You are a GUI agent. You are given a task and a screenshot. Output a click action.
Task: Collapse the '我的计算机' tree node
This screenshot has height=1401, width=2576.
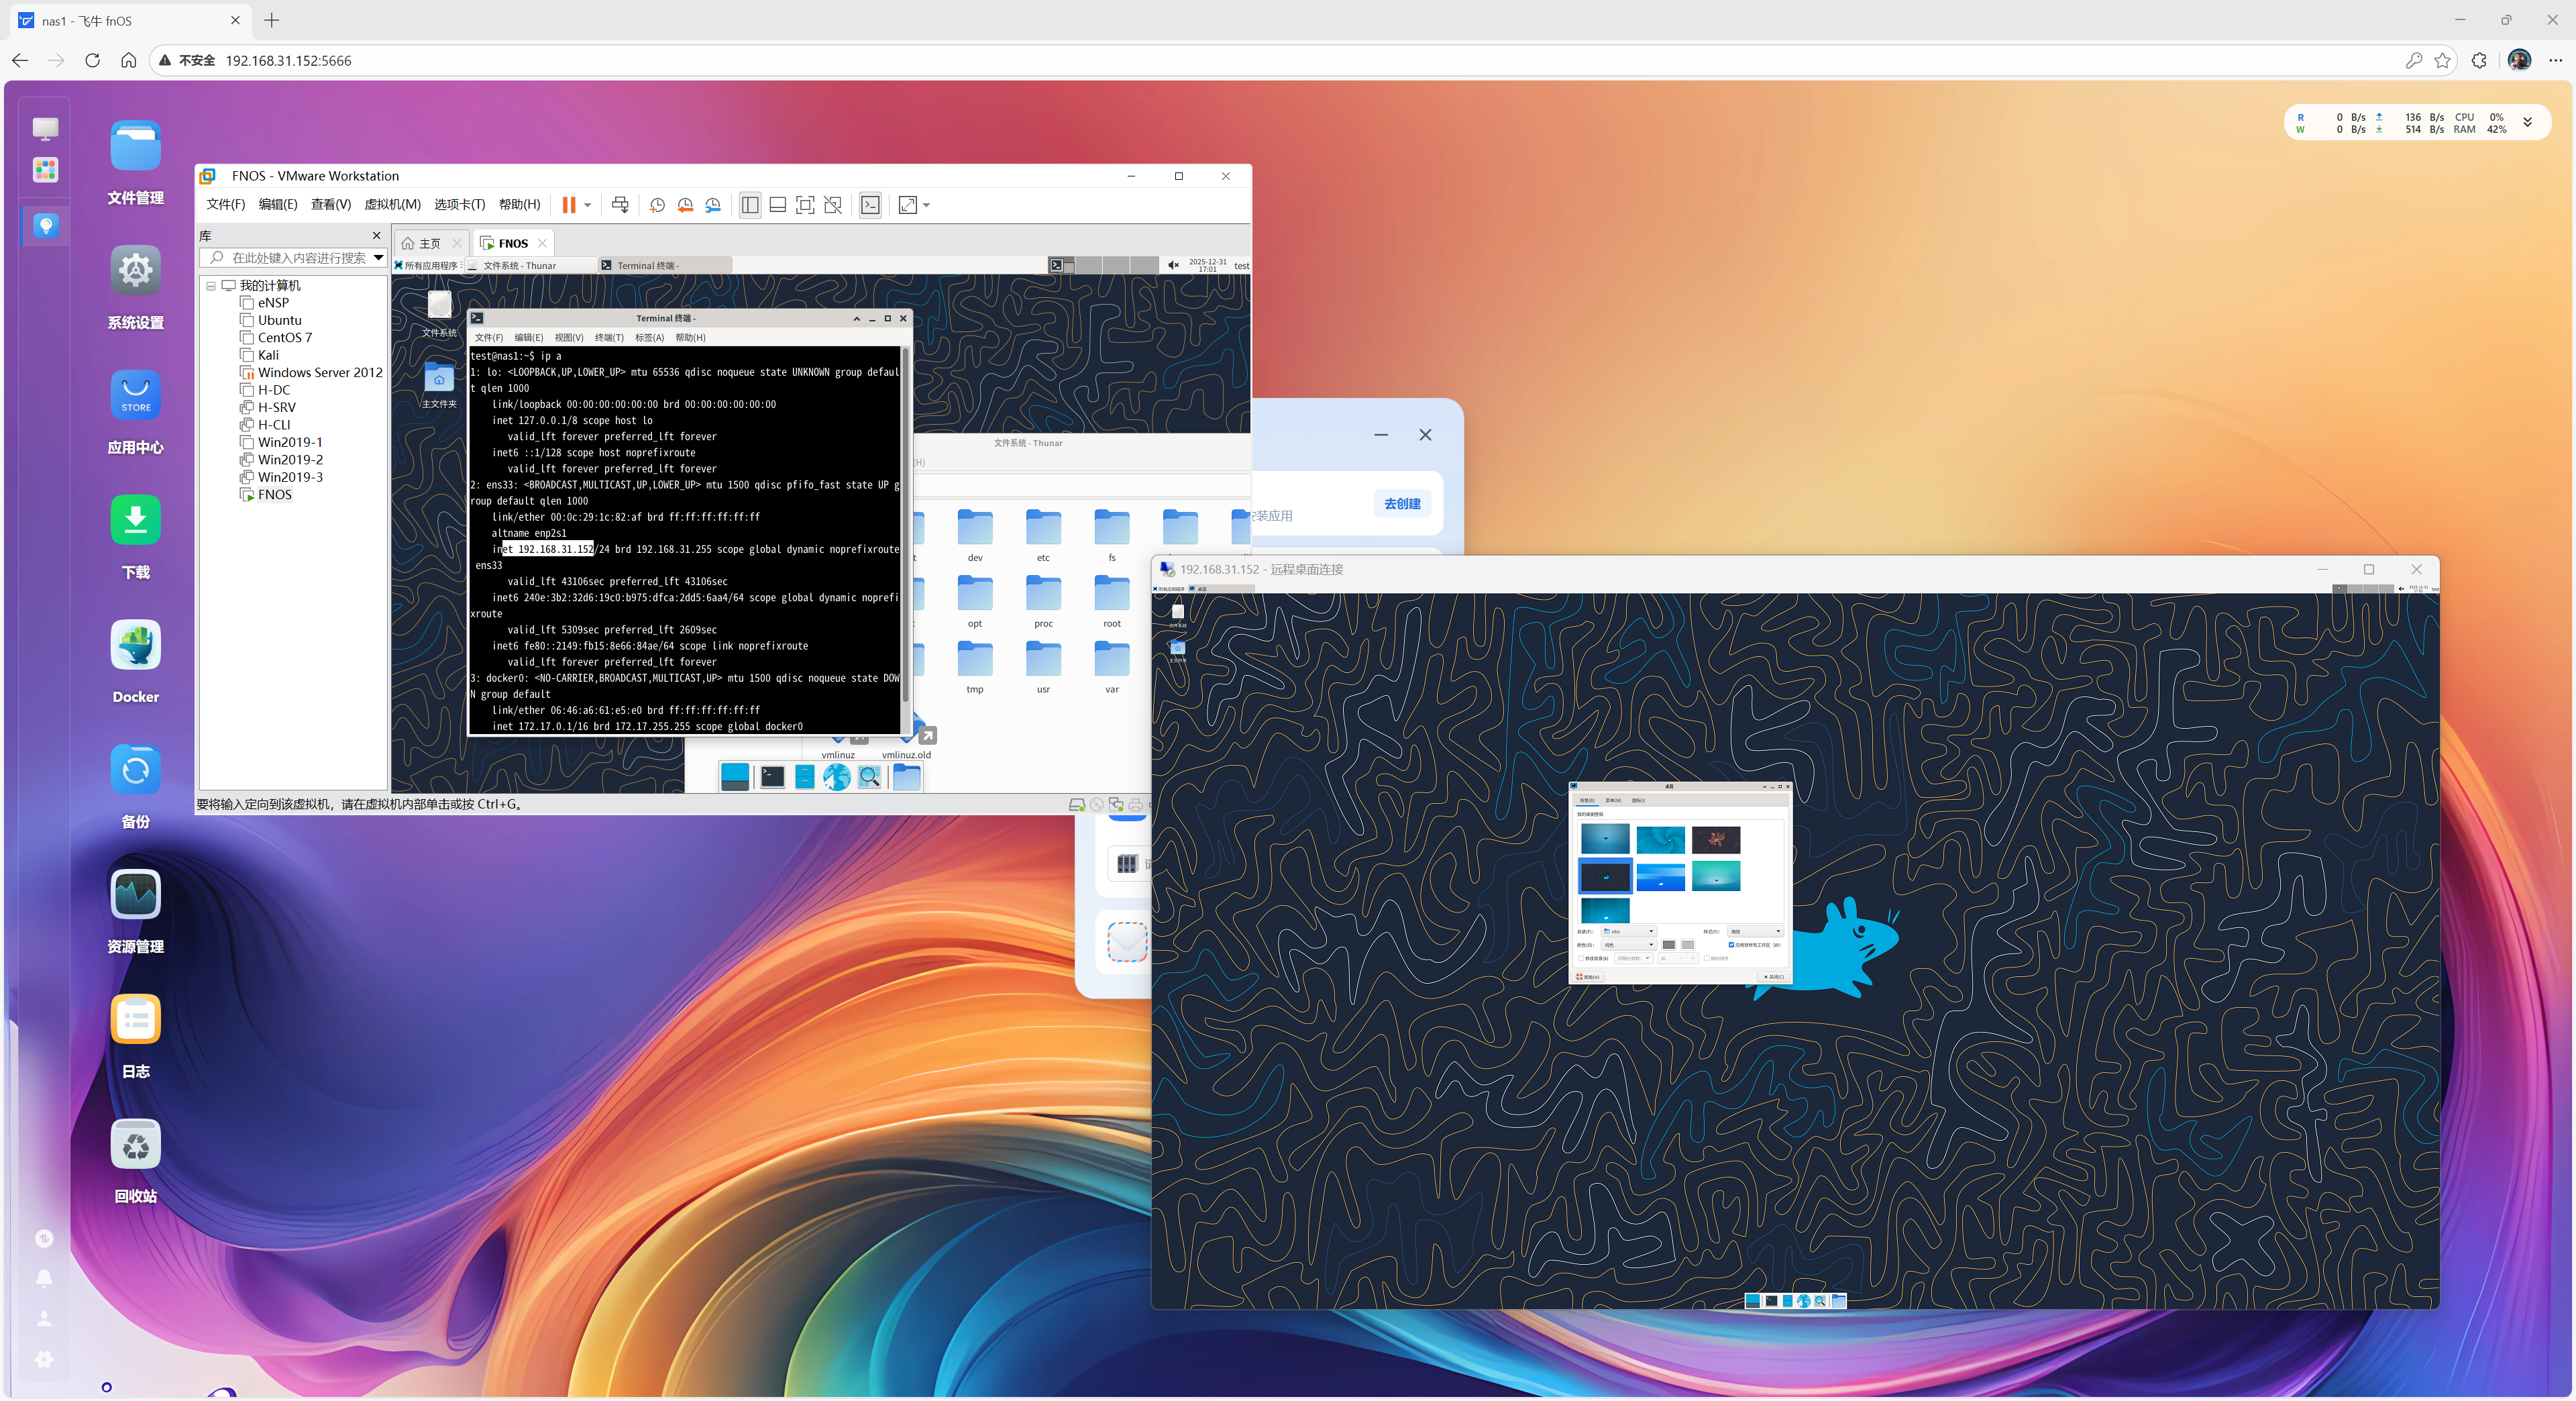click(x=211, y=286)
